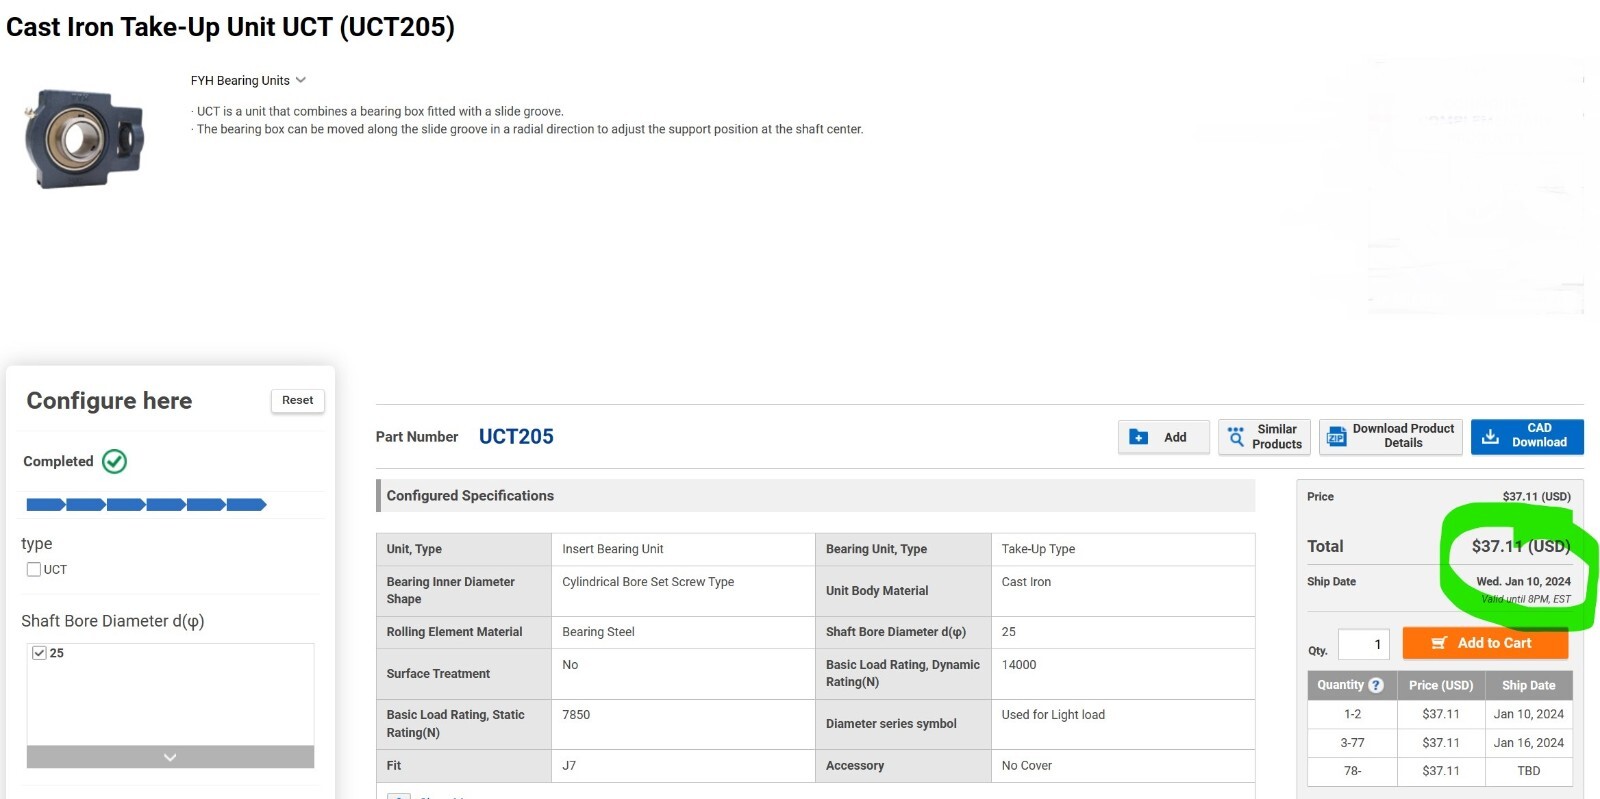
Task: Click the UCT205 part number link
Action: [x=516, y=437]
